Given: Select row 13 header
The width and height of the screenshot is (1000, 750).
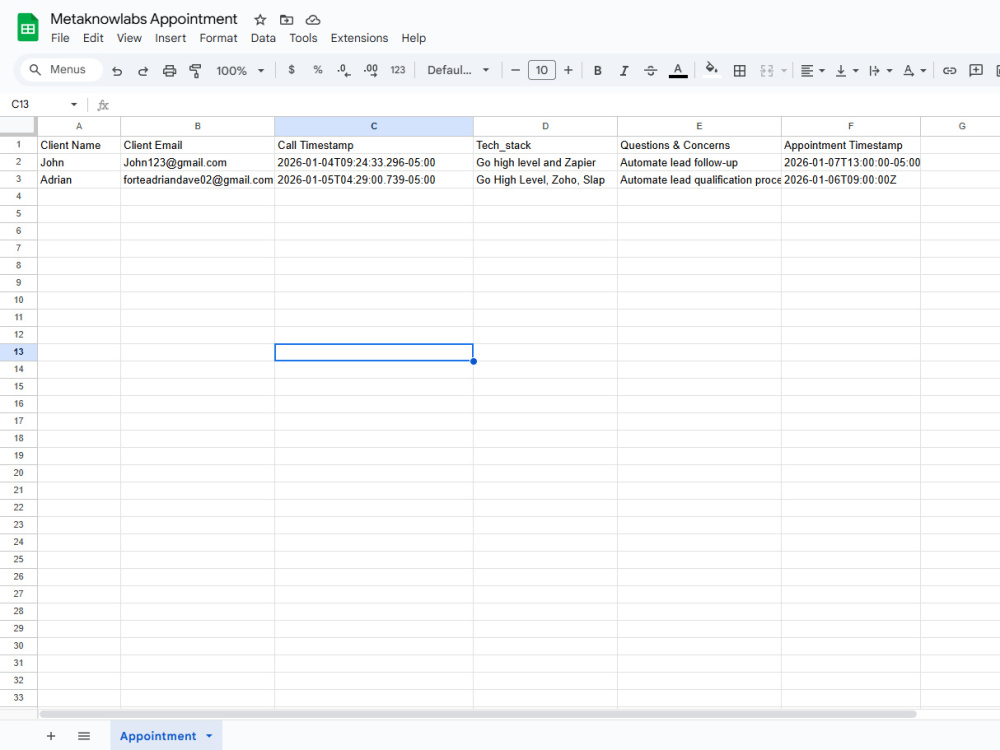Looking at the screenshot, I should (x=18, y=352).
